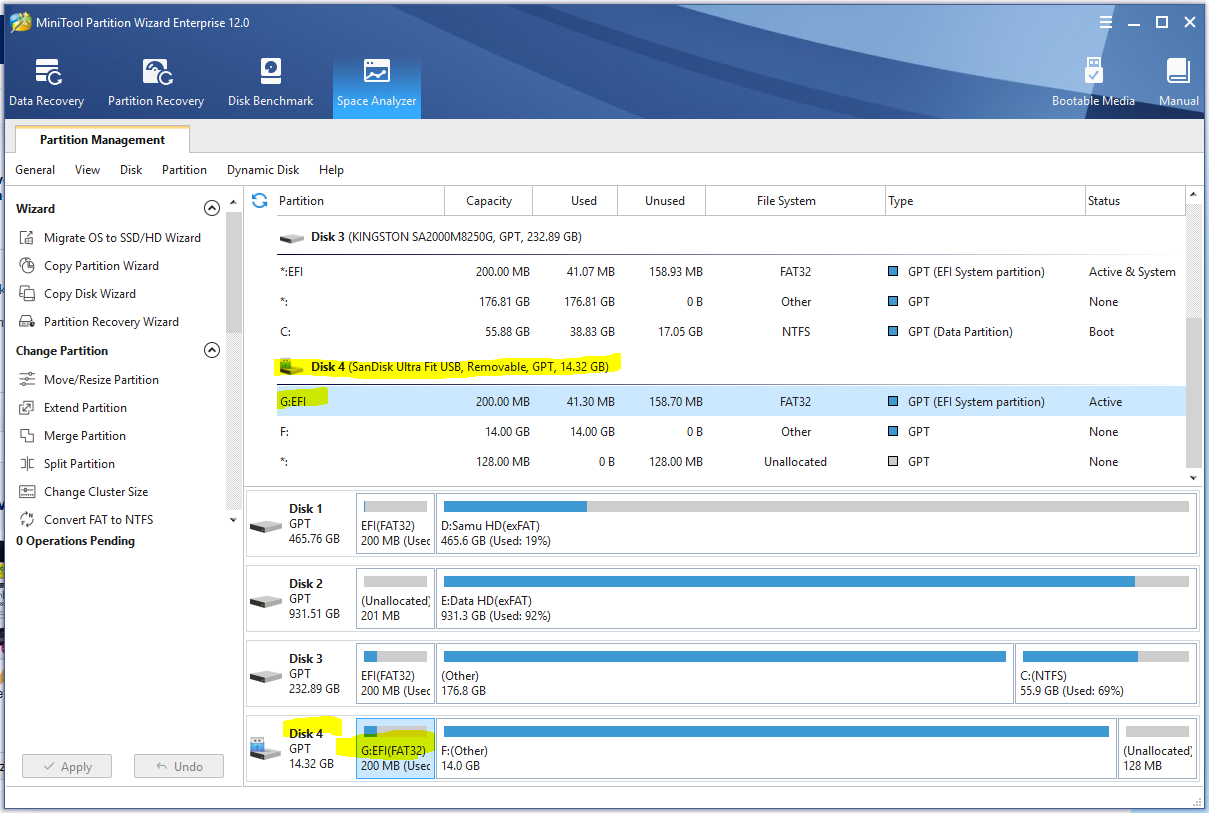Sort by the Capacity column header
1209x813 pixels.
[489, 201]
